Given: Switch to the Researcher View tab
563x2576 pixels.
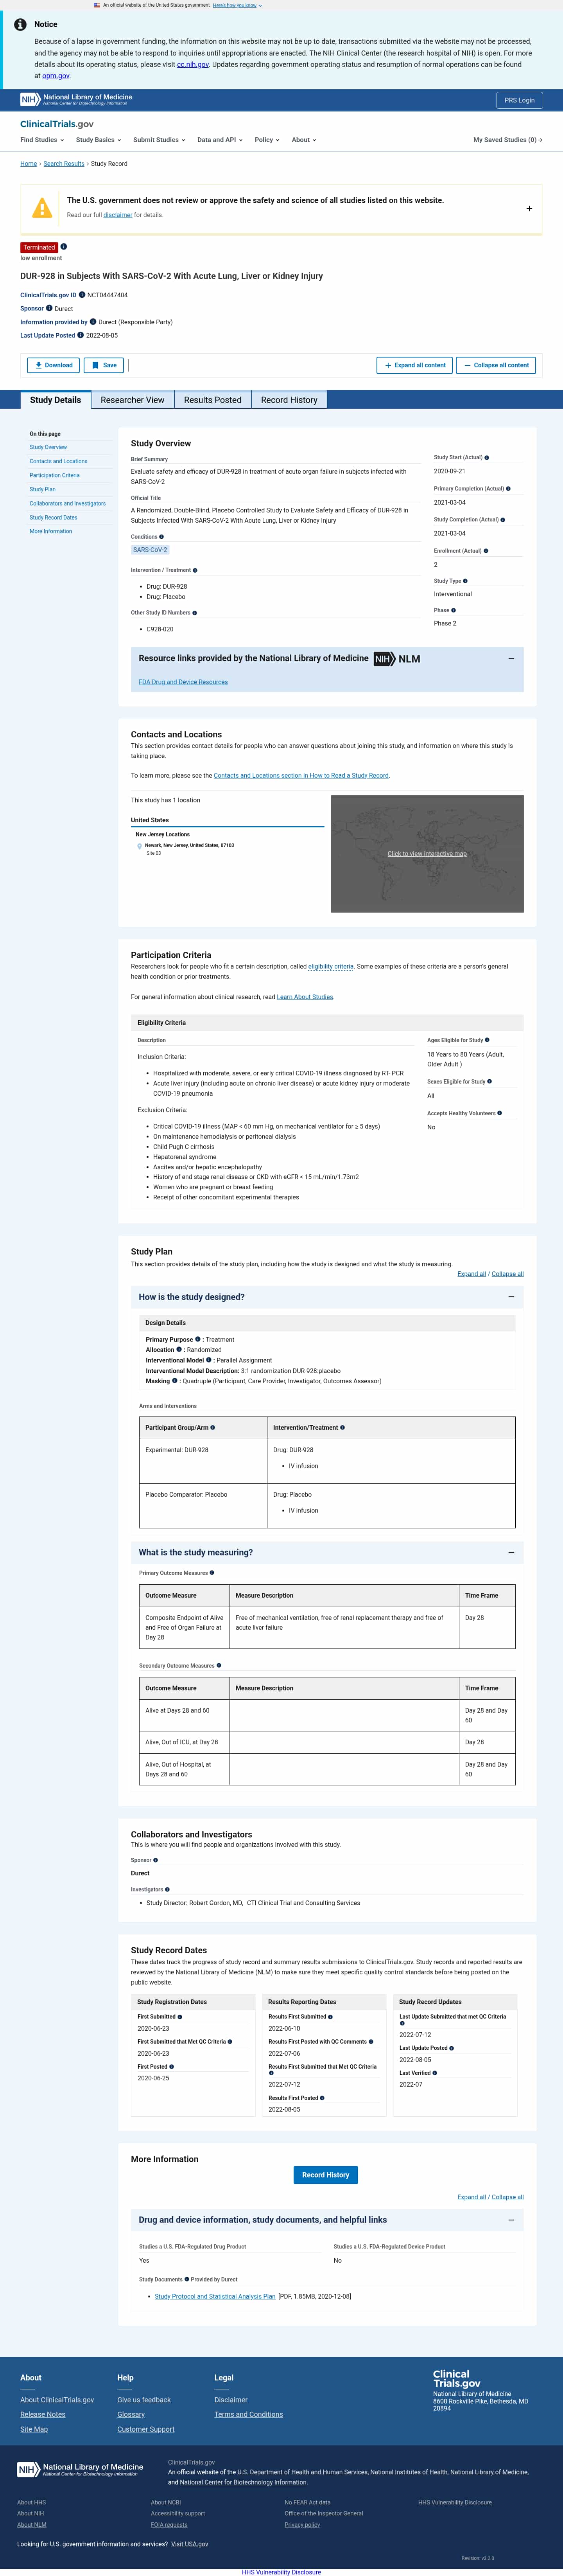Looking at the screenshot, I should (x=133, y=400).
